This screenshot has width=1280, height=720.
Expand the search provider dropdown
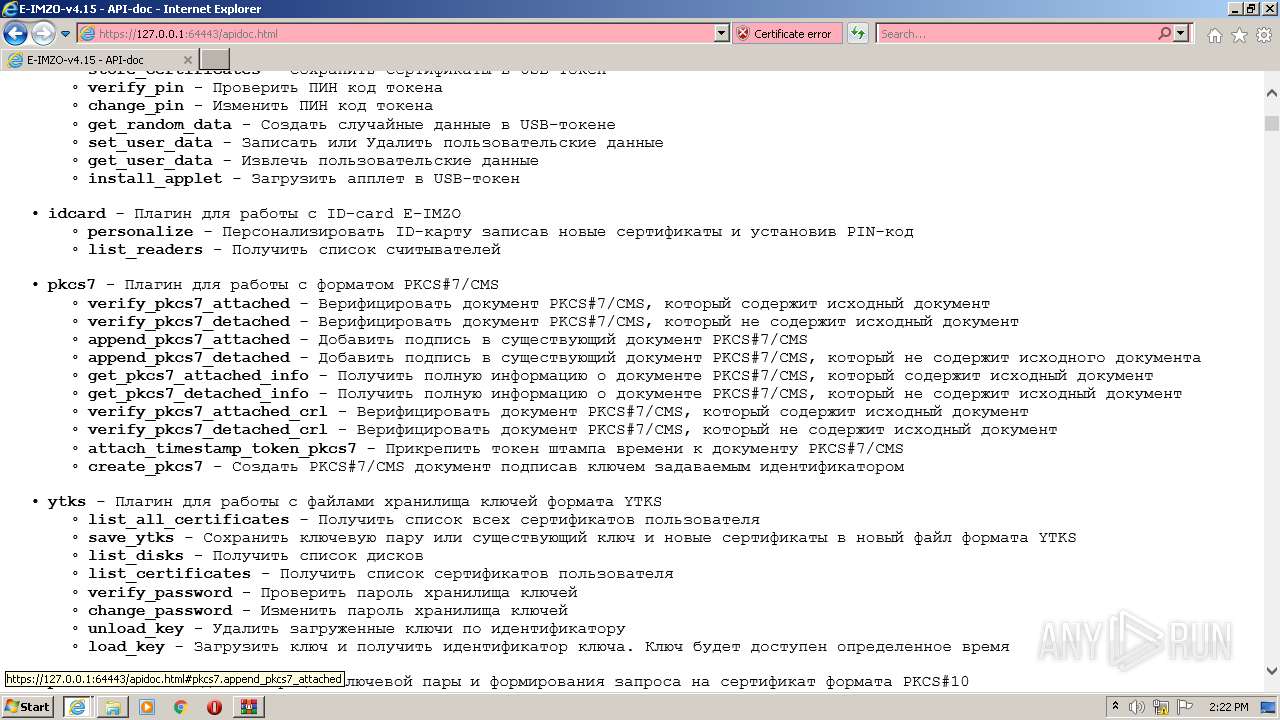pyautogui.click(x=1181, y=34)
